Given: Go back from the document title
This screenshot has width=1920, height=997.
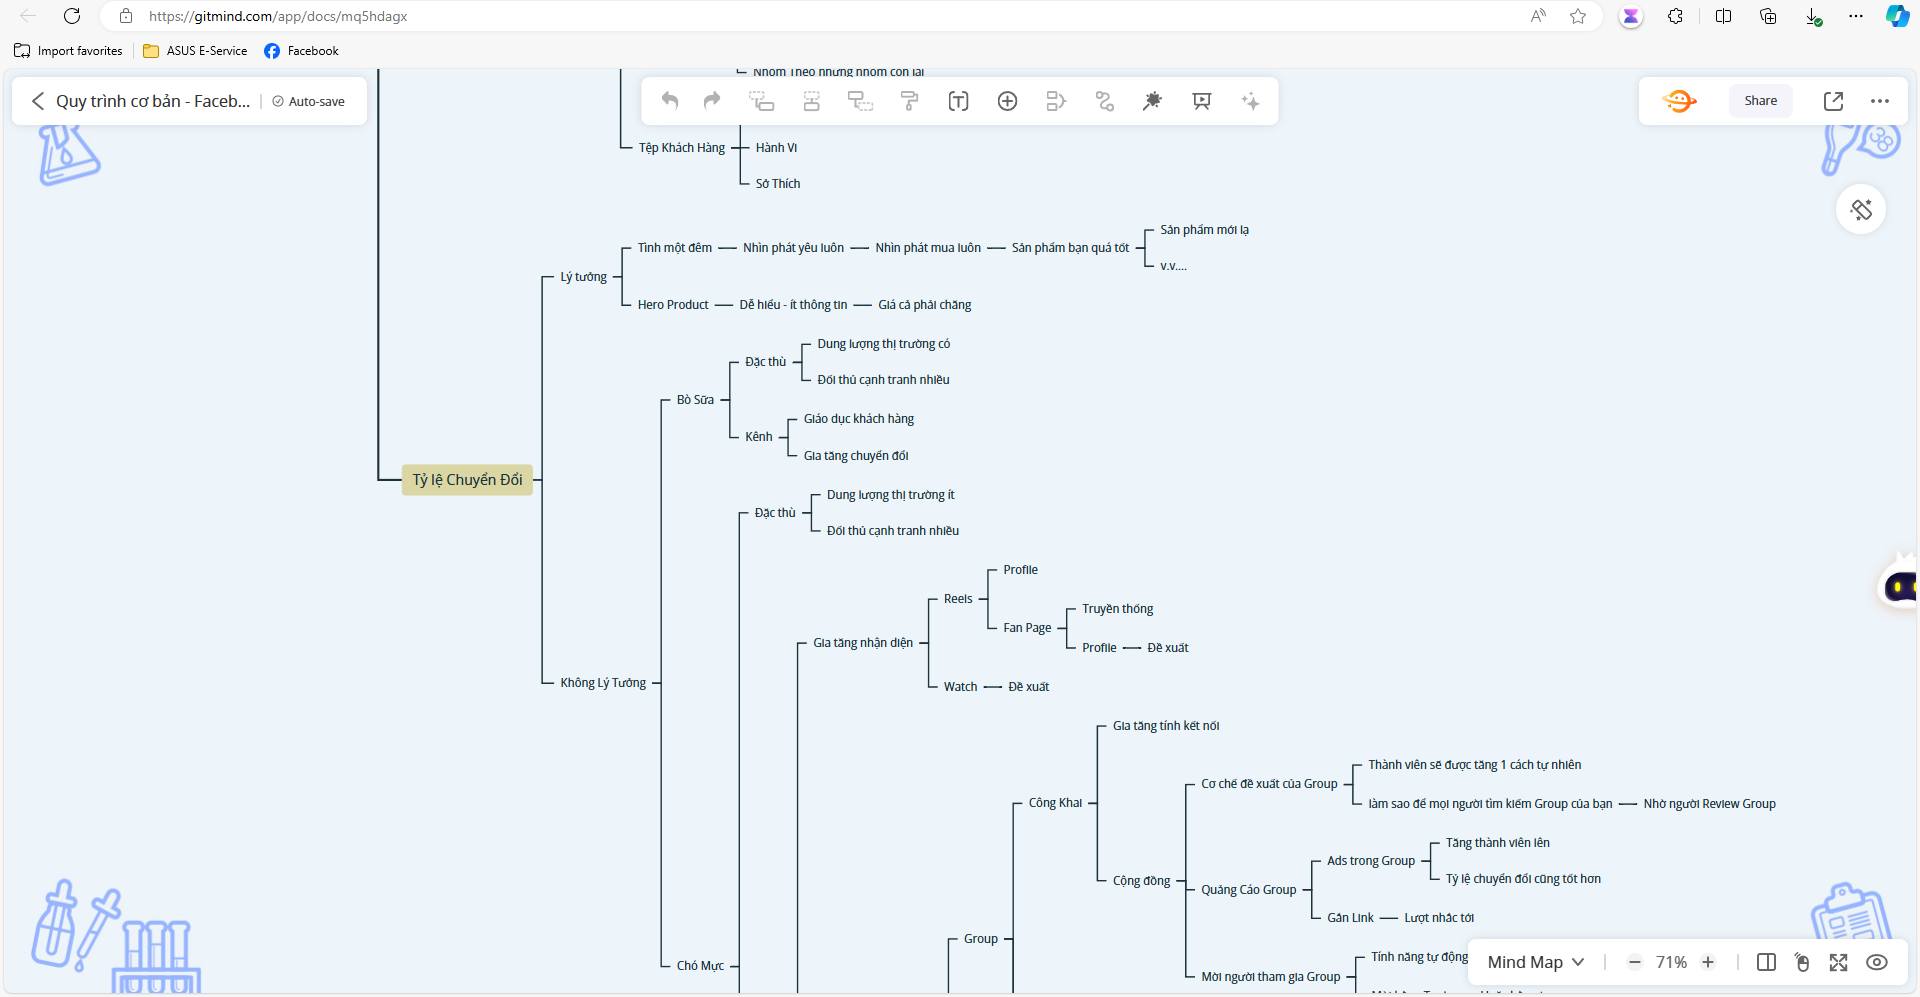Looking at the screenshot, I should tap(38, 101).
